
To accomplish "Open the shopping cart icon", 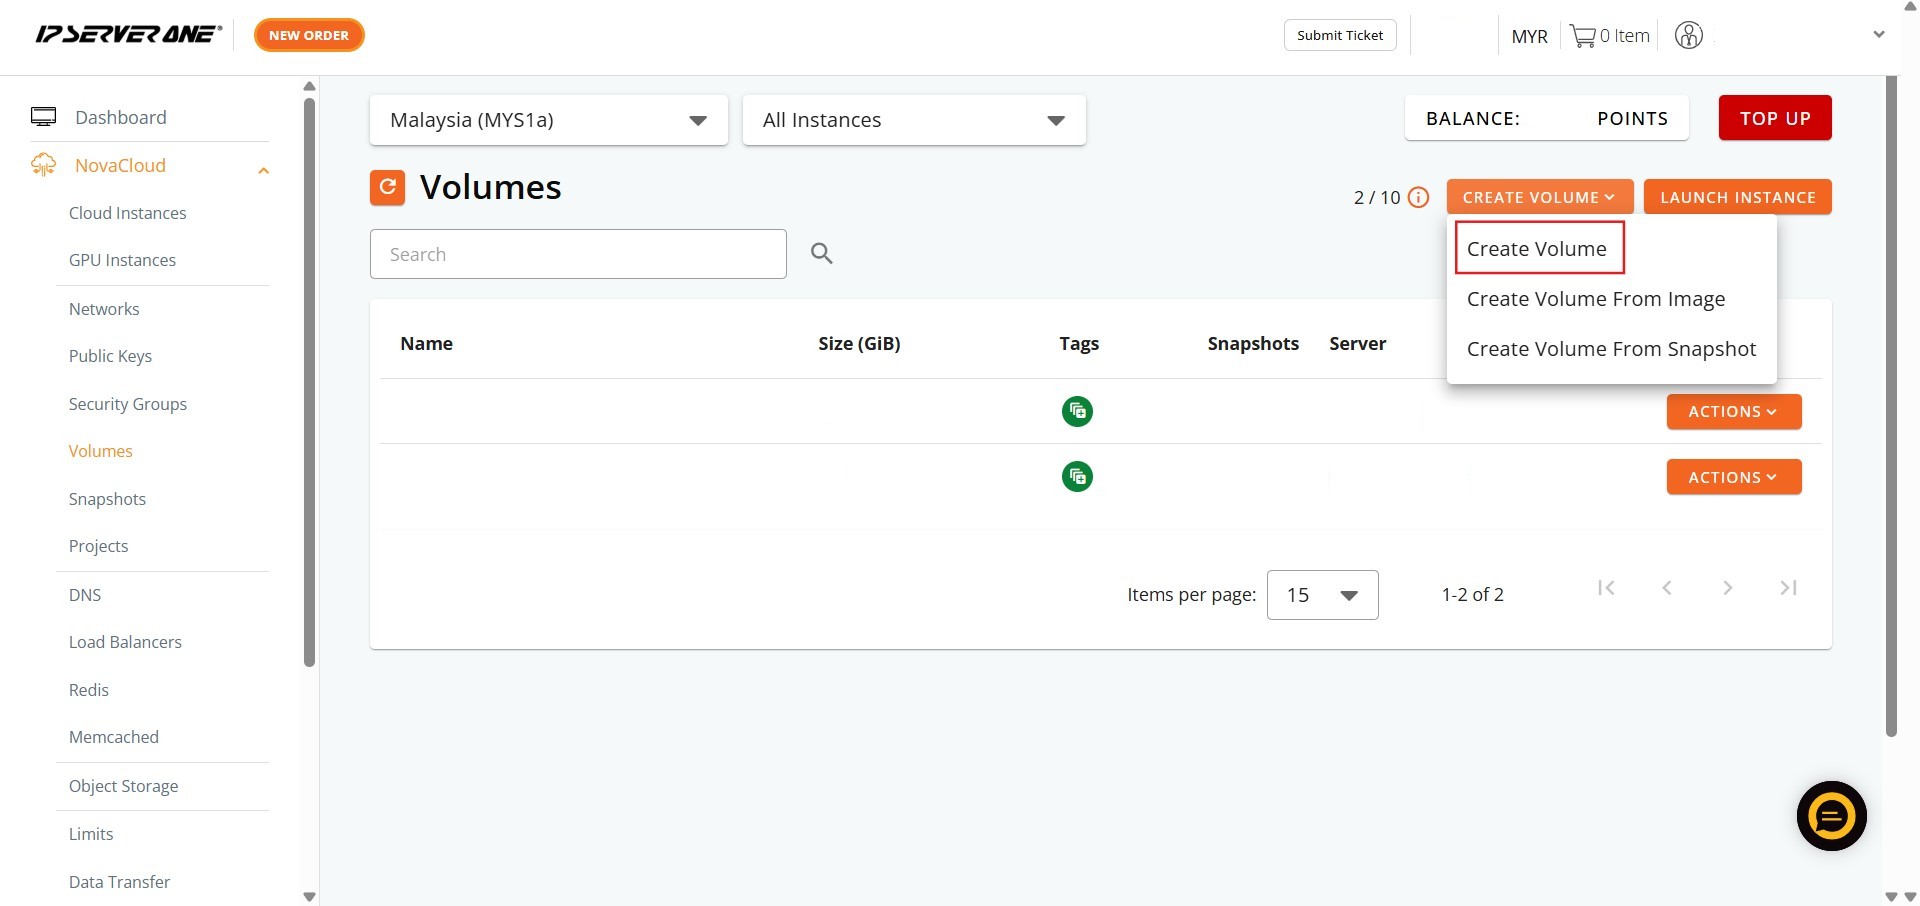I will coord(1582,36).
